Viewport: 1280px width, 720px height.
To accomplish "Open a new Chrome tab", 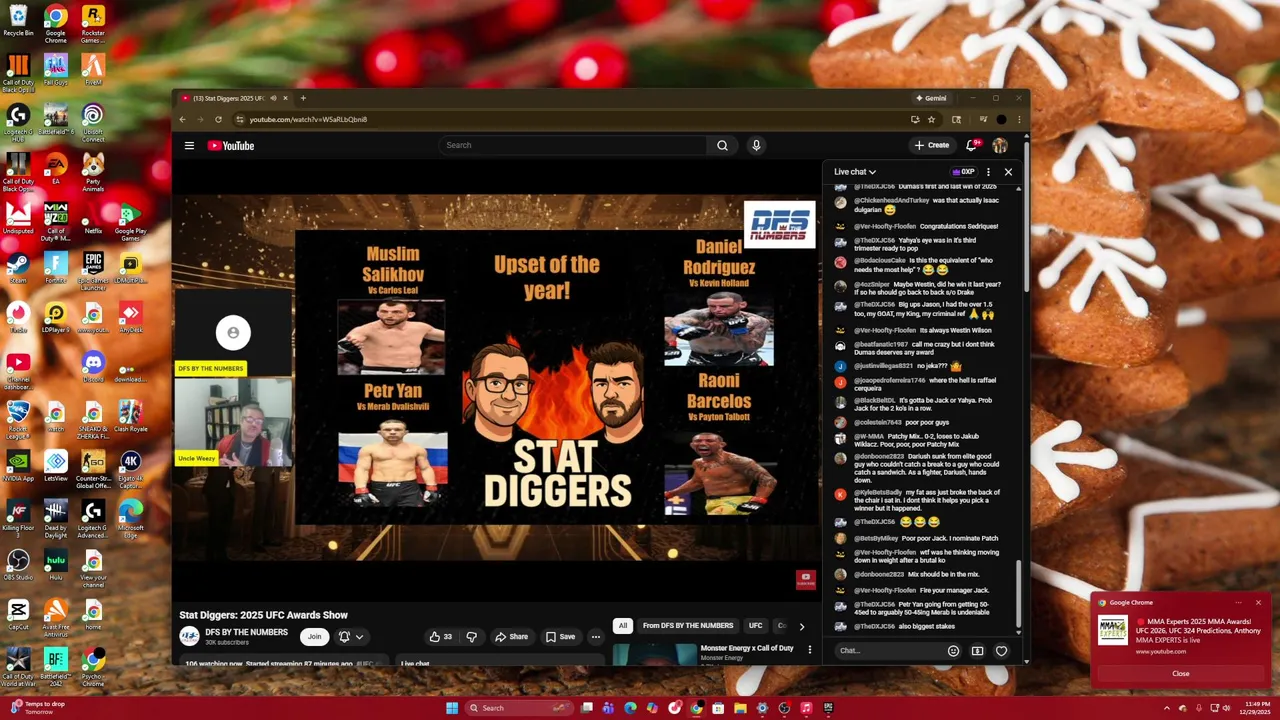I will pos(303,98).
